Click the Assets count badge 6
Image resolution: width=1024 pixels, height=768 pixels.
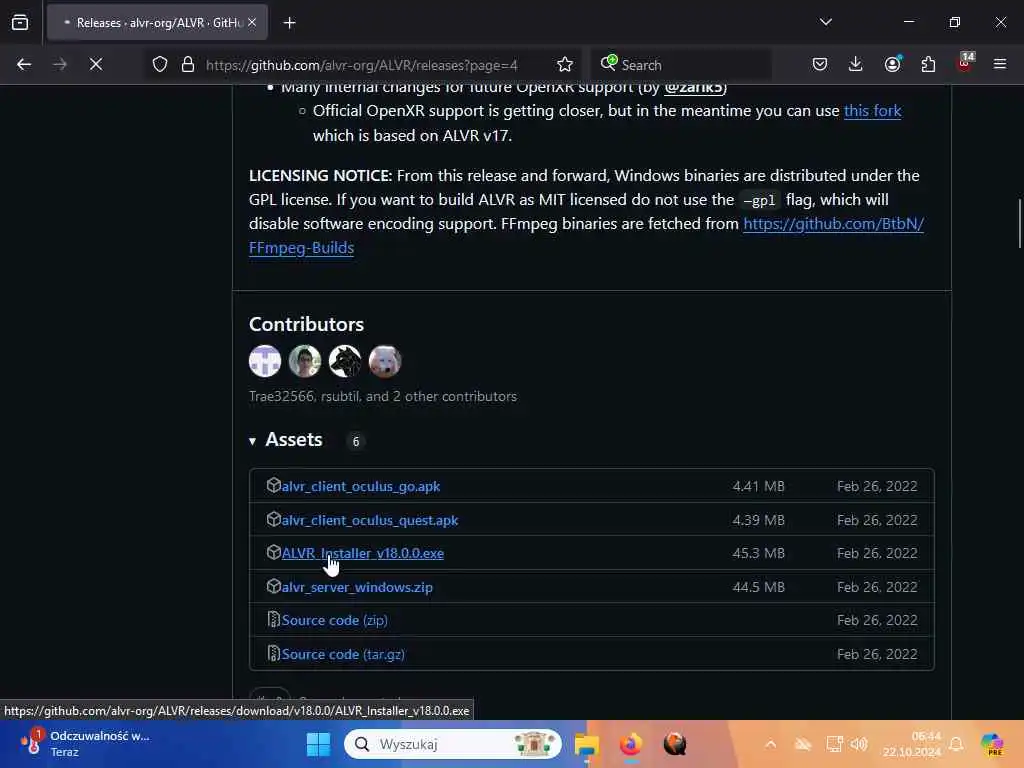click(x=355, y=441)
